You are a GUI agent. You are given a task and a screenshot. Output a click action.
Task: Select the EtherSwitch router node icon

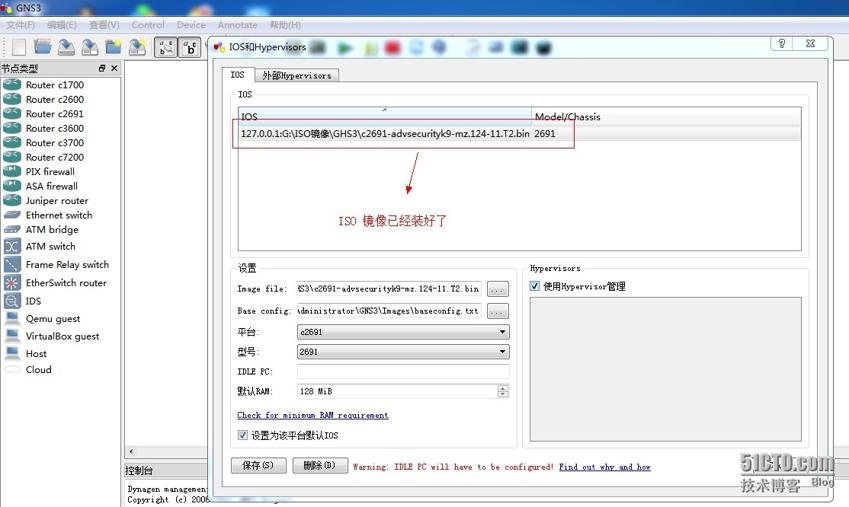(12, 283)
